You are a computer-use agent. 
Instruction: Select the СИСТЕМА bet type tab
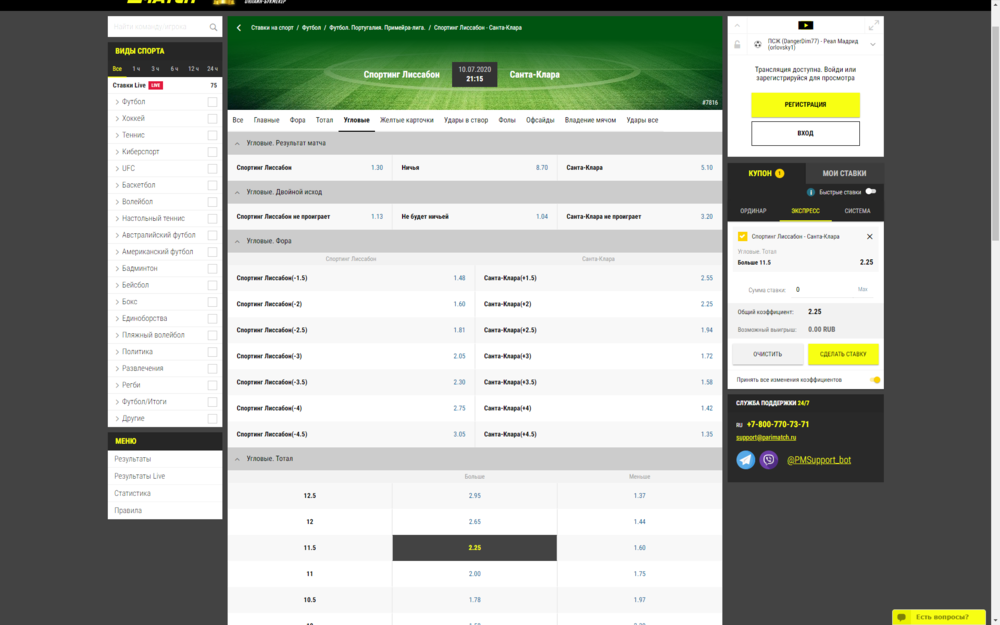click(x=857, y=211)
